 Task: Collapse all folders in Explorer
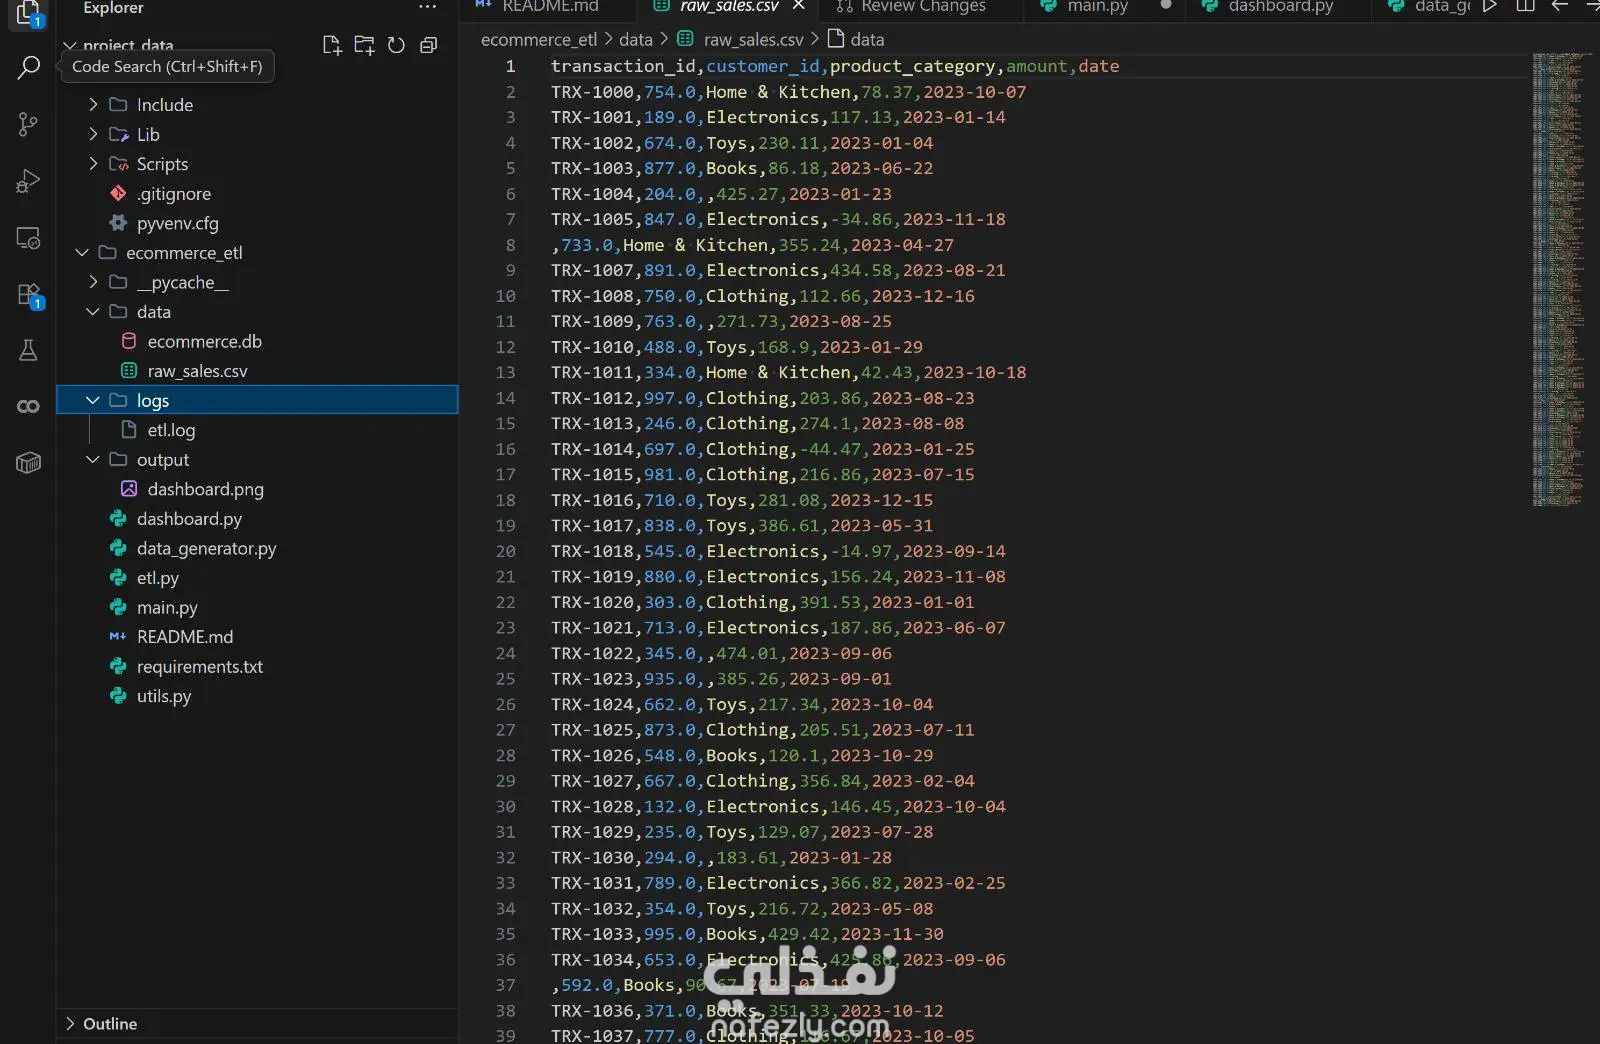tap(428, 45)
